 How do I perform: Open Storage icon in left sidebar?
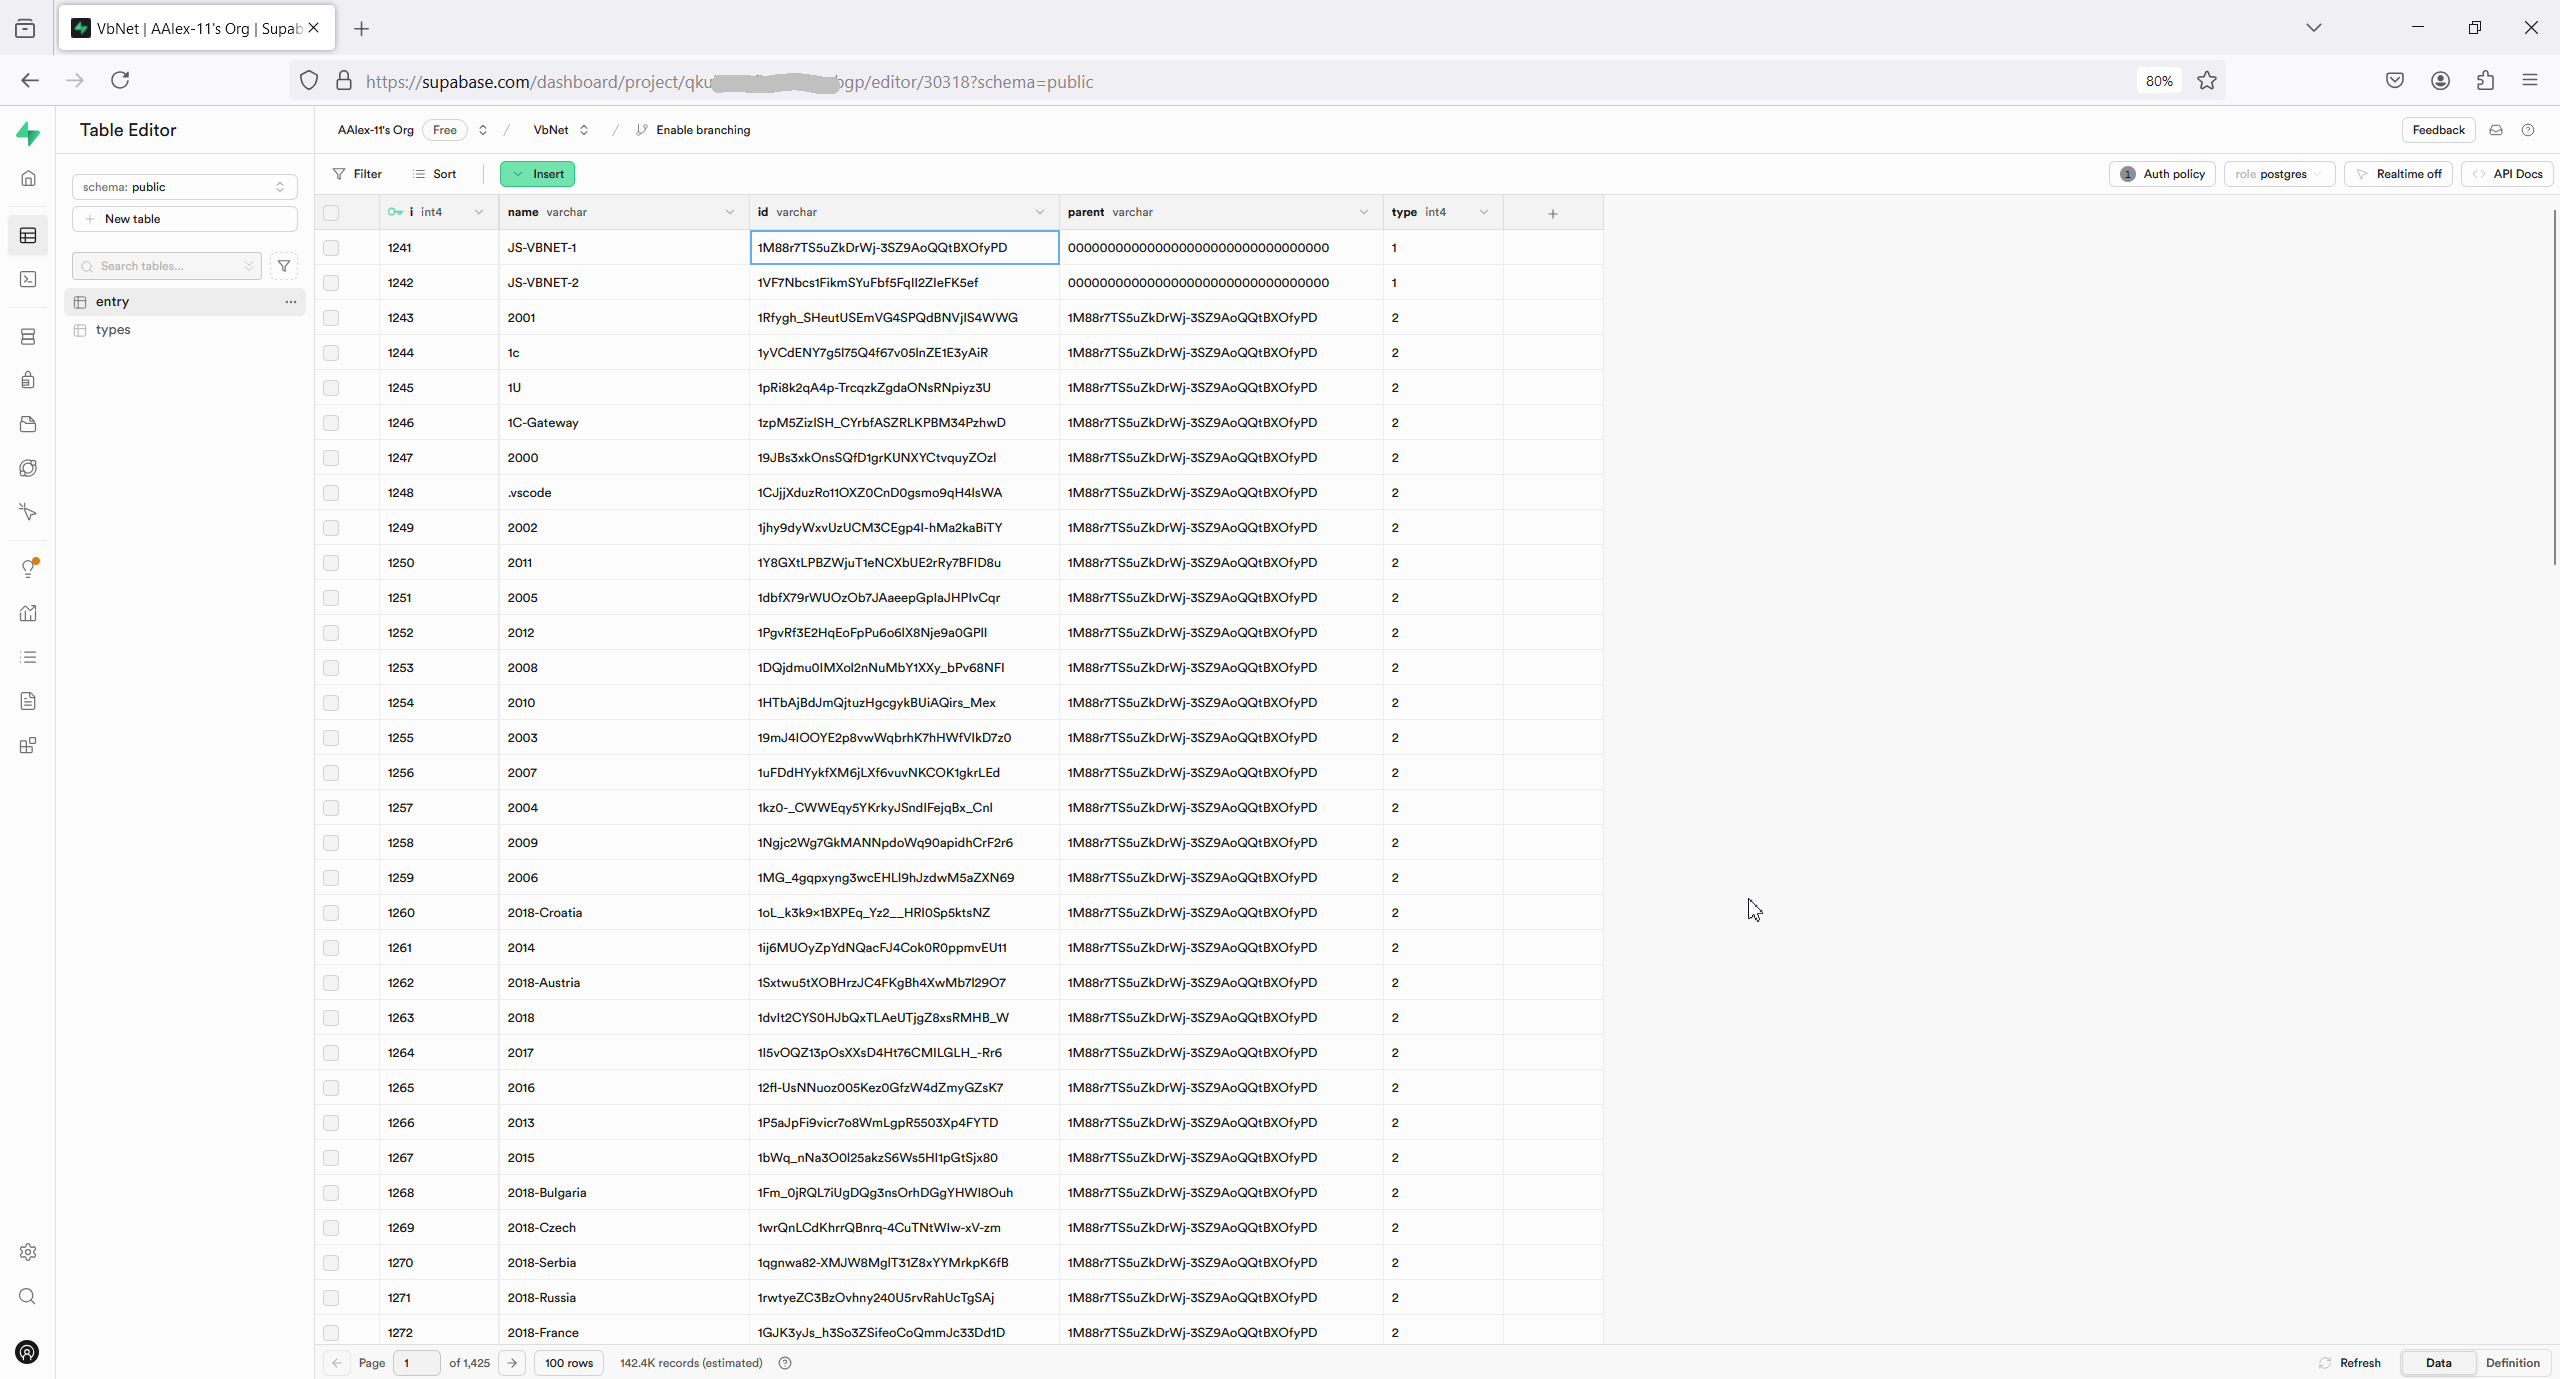(x=28, y=424)
